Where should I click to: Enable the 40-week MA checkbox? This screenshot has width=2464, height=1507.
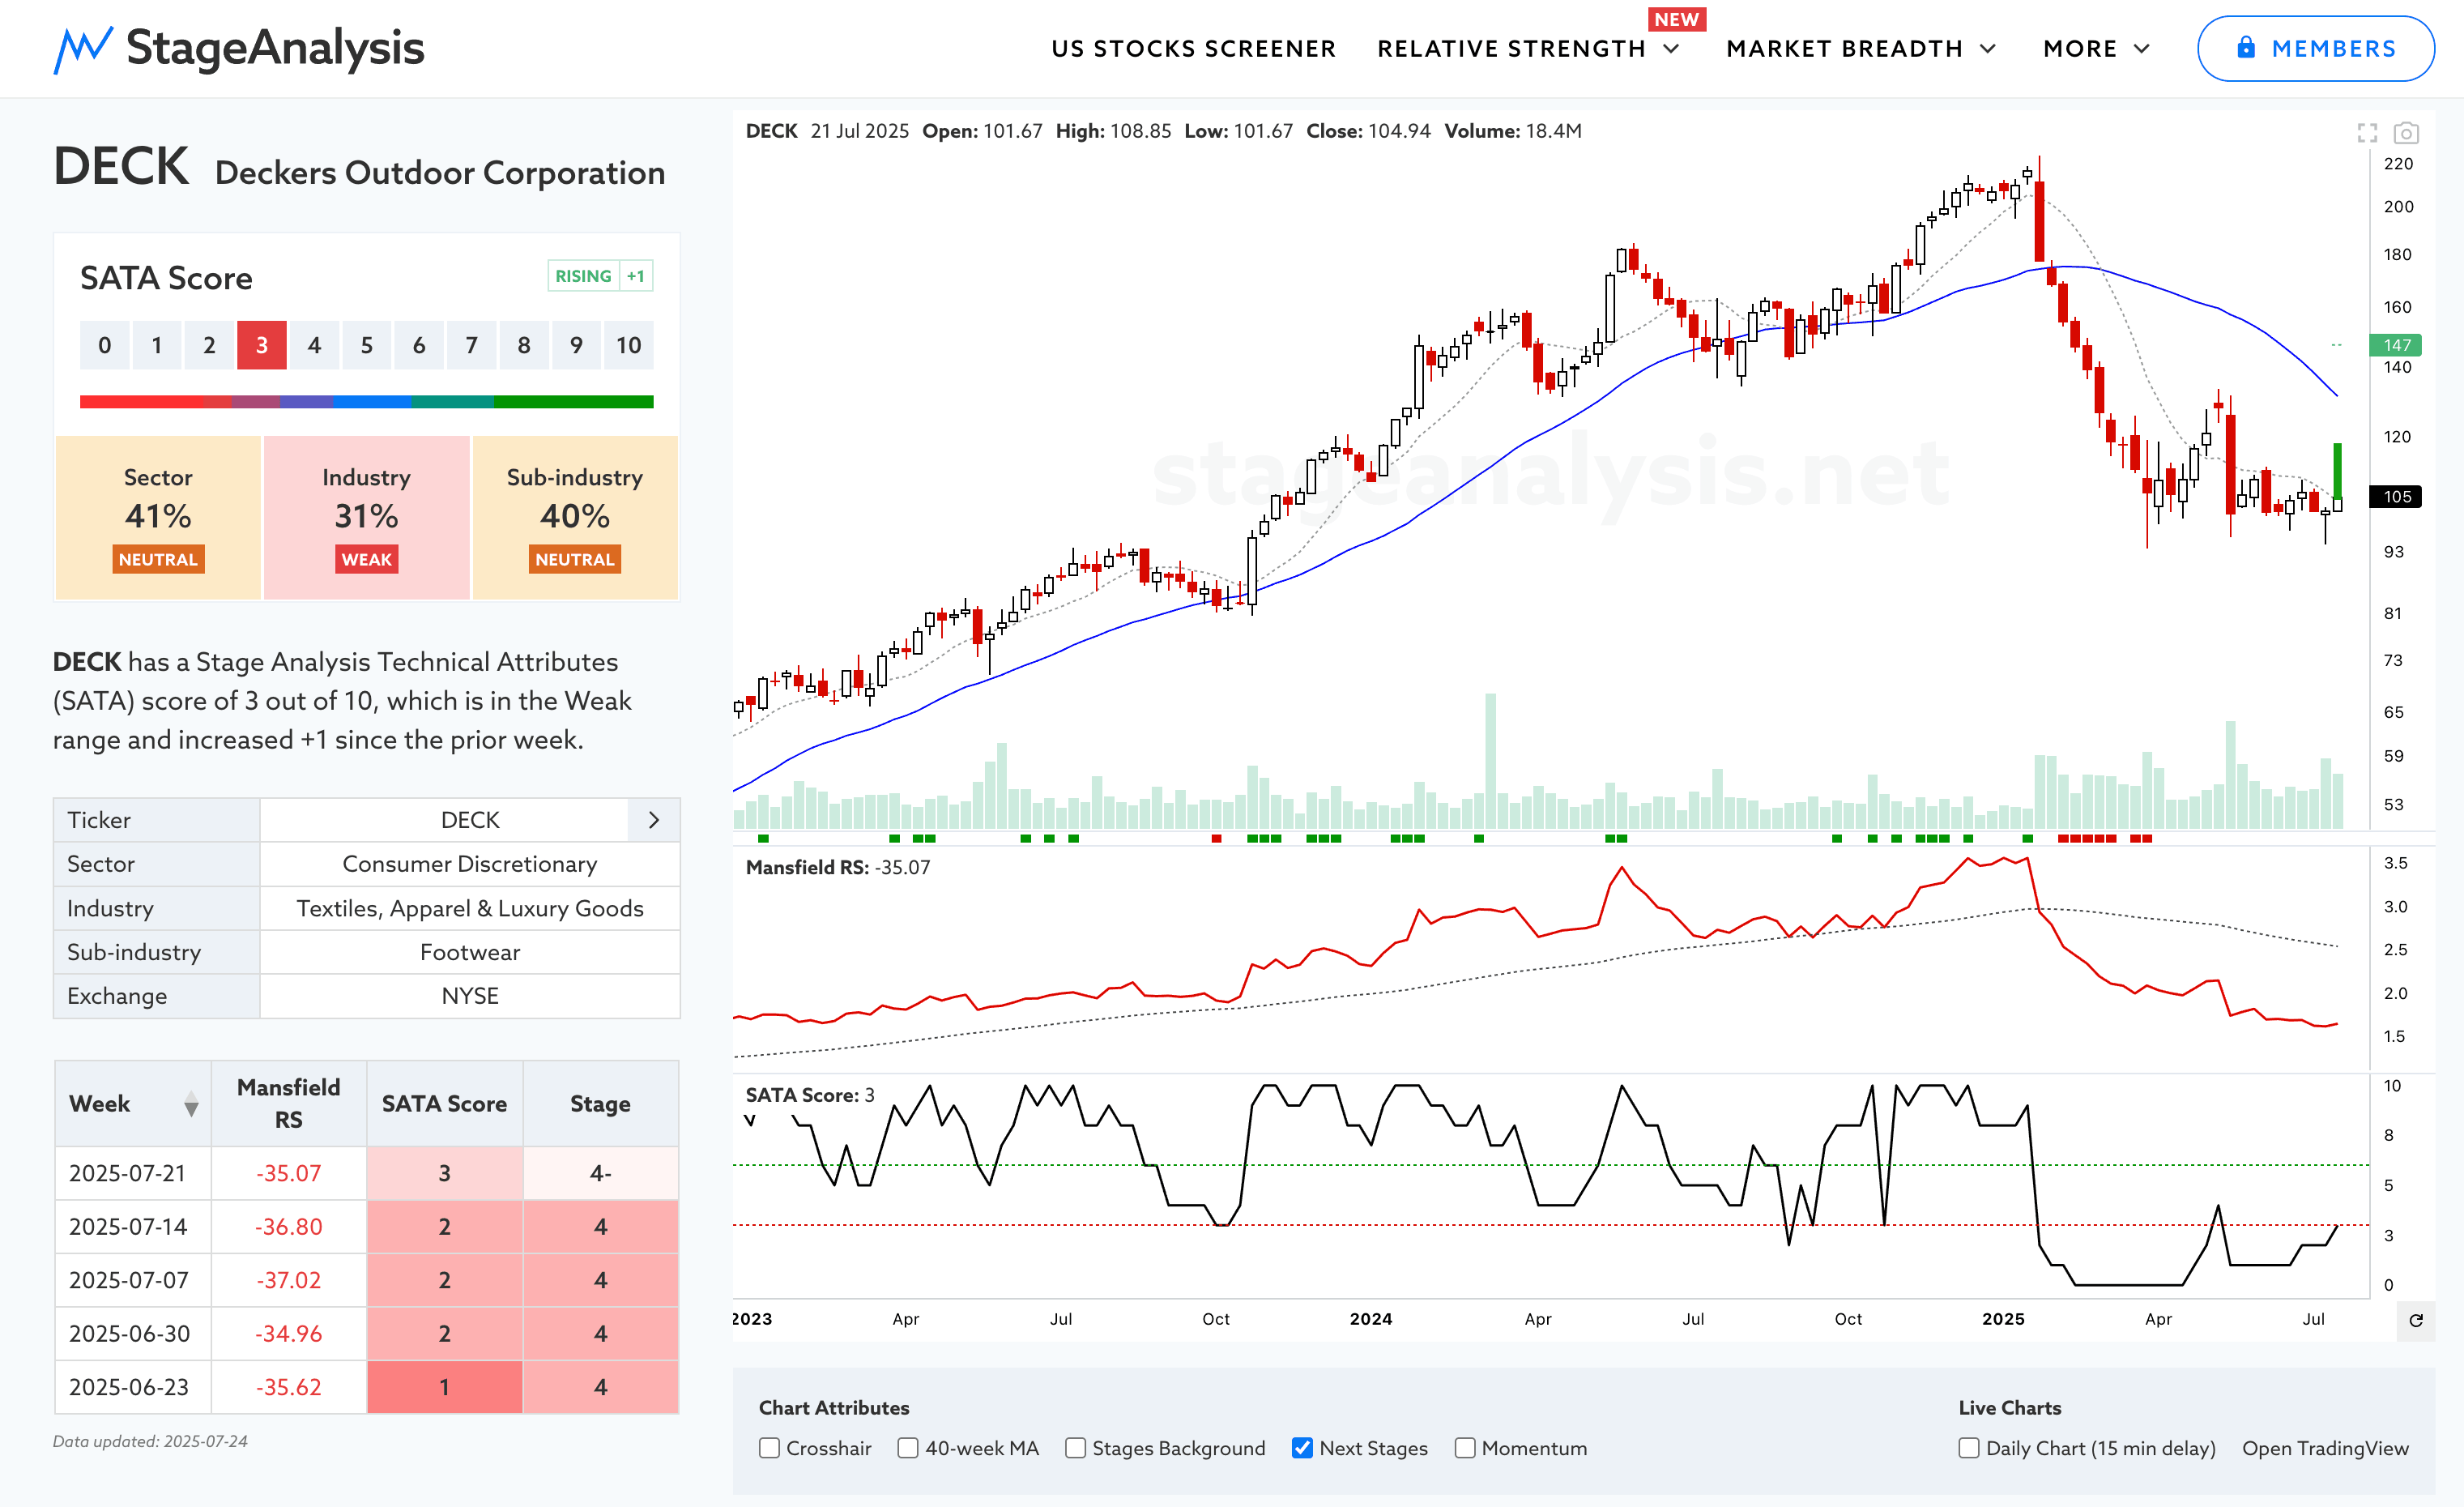pyautogui.click(x=908, y=1448)
